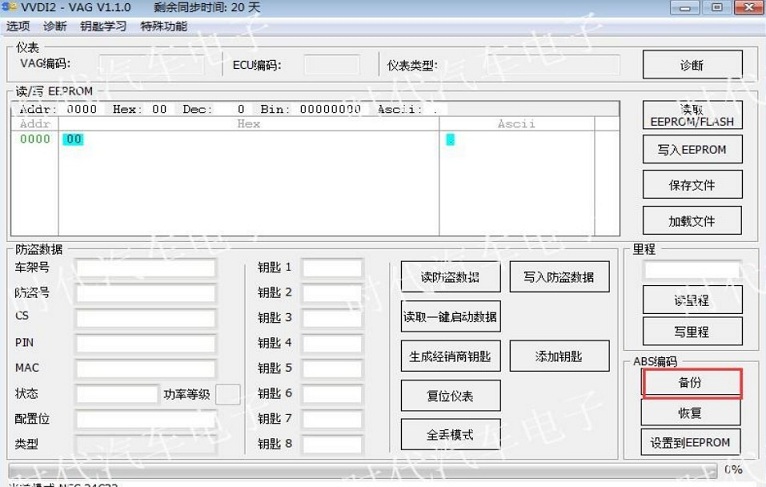The width and height of the screenshot is (766, 487).
Task: Click the VVDI2 app icon in title bar
Action: point(11,8)
